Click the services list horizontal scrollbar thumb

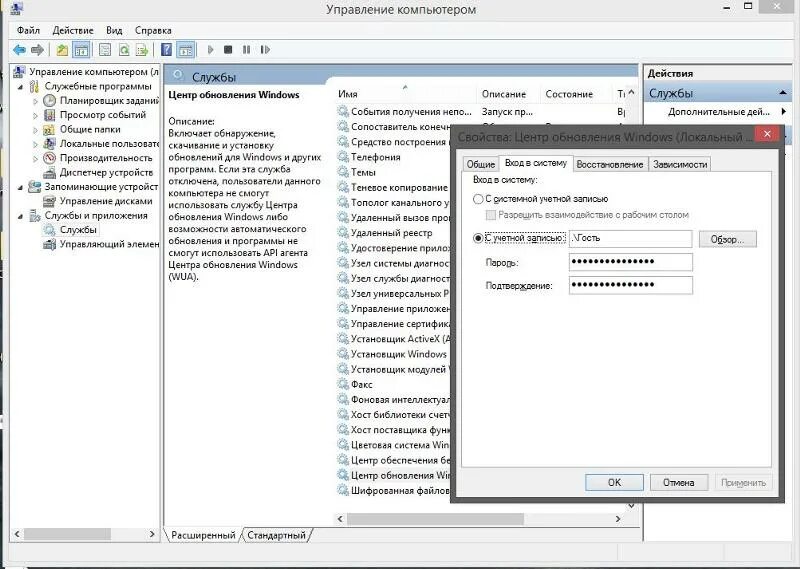tap(435, 518)
